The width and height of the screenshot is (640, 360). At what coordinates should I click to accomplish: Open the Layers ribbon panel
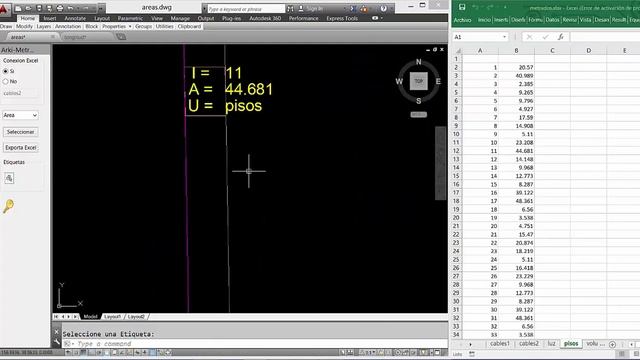(43, 26)
